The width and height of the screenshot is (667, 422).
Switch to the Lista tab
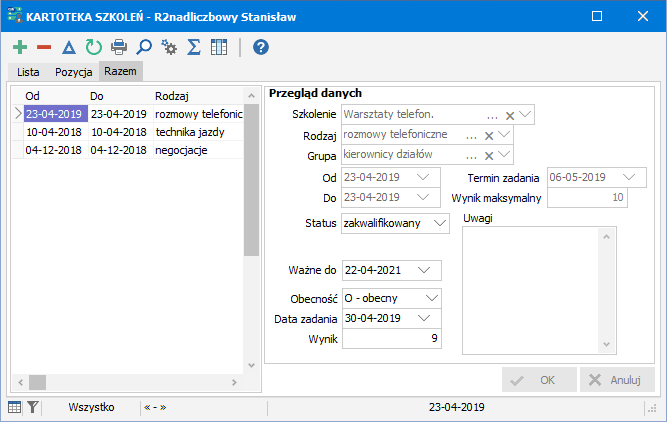coord(28,72)
